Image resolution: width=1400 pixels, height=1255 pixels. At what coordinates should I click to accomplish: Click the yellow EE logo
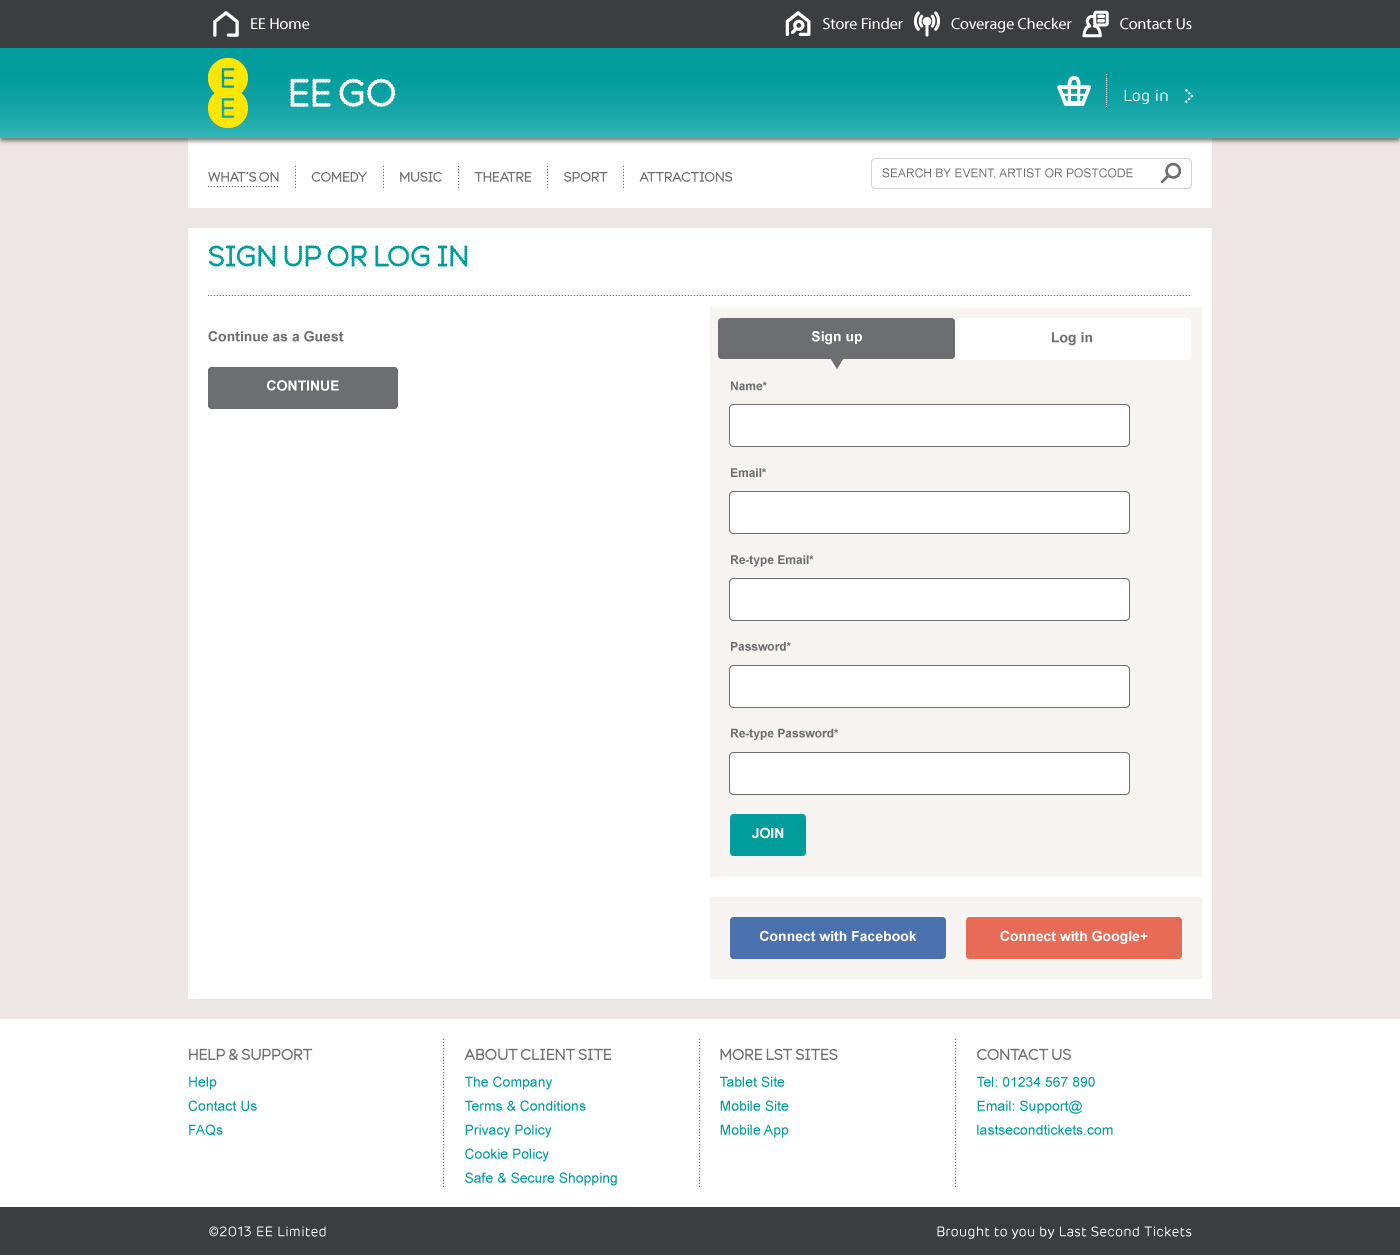[x=228, y=93]
